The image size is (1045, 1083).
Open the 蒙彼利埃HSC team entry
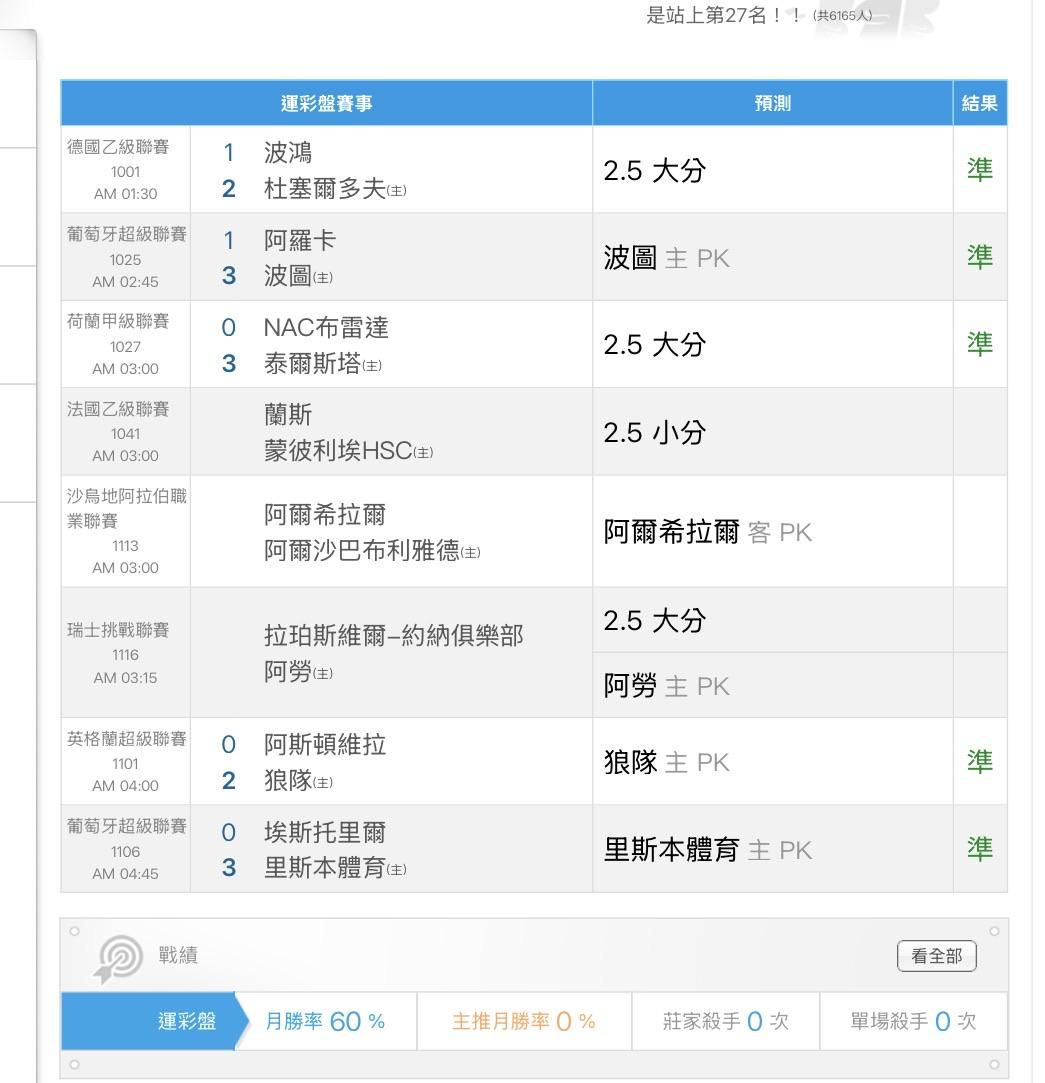[x=338, y=451]
